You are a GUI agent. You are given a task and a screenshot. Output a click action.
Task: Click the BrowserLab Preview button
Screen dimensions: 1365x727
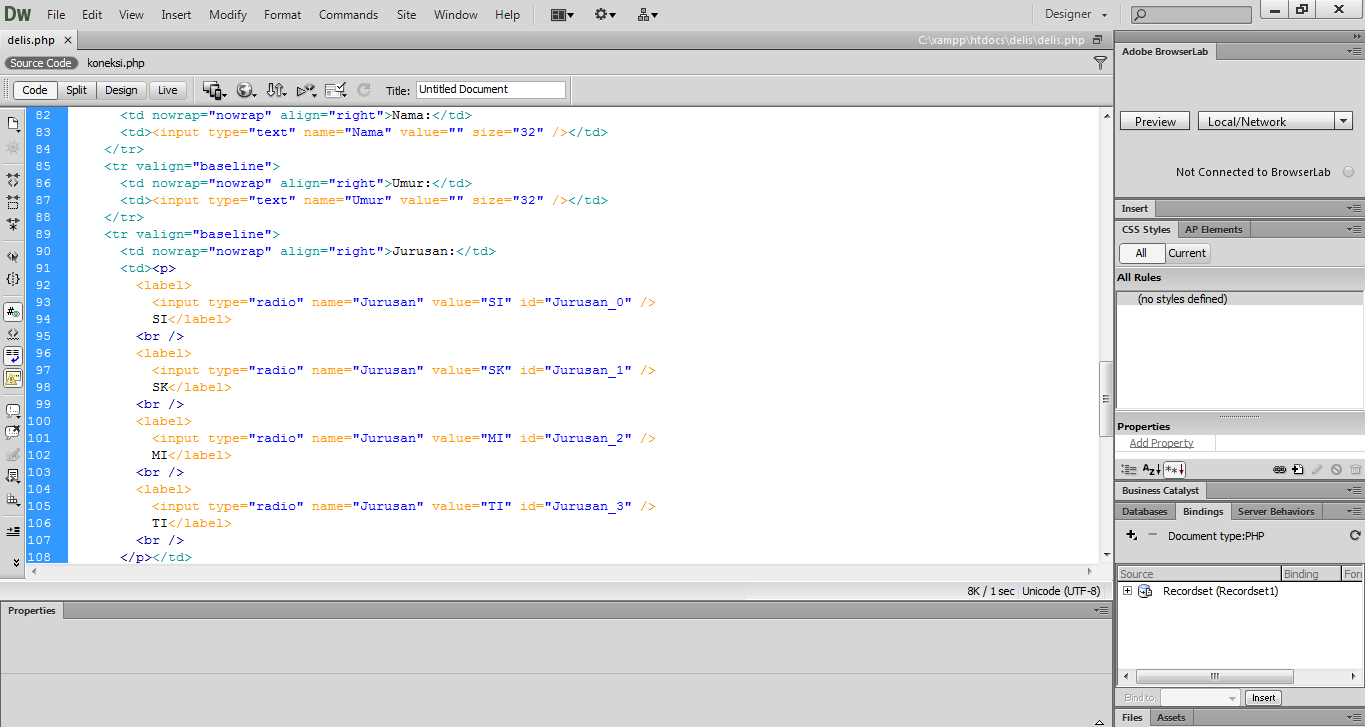click(x=1154, y=120)
